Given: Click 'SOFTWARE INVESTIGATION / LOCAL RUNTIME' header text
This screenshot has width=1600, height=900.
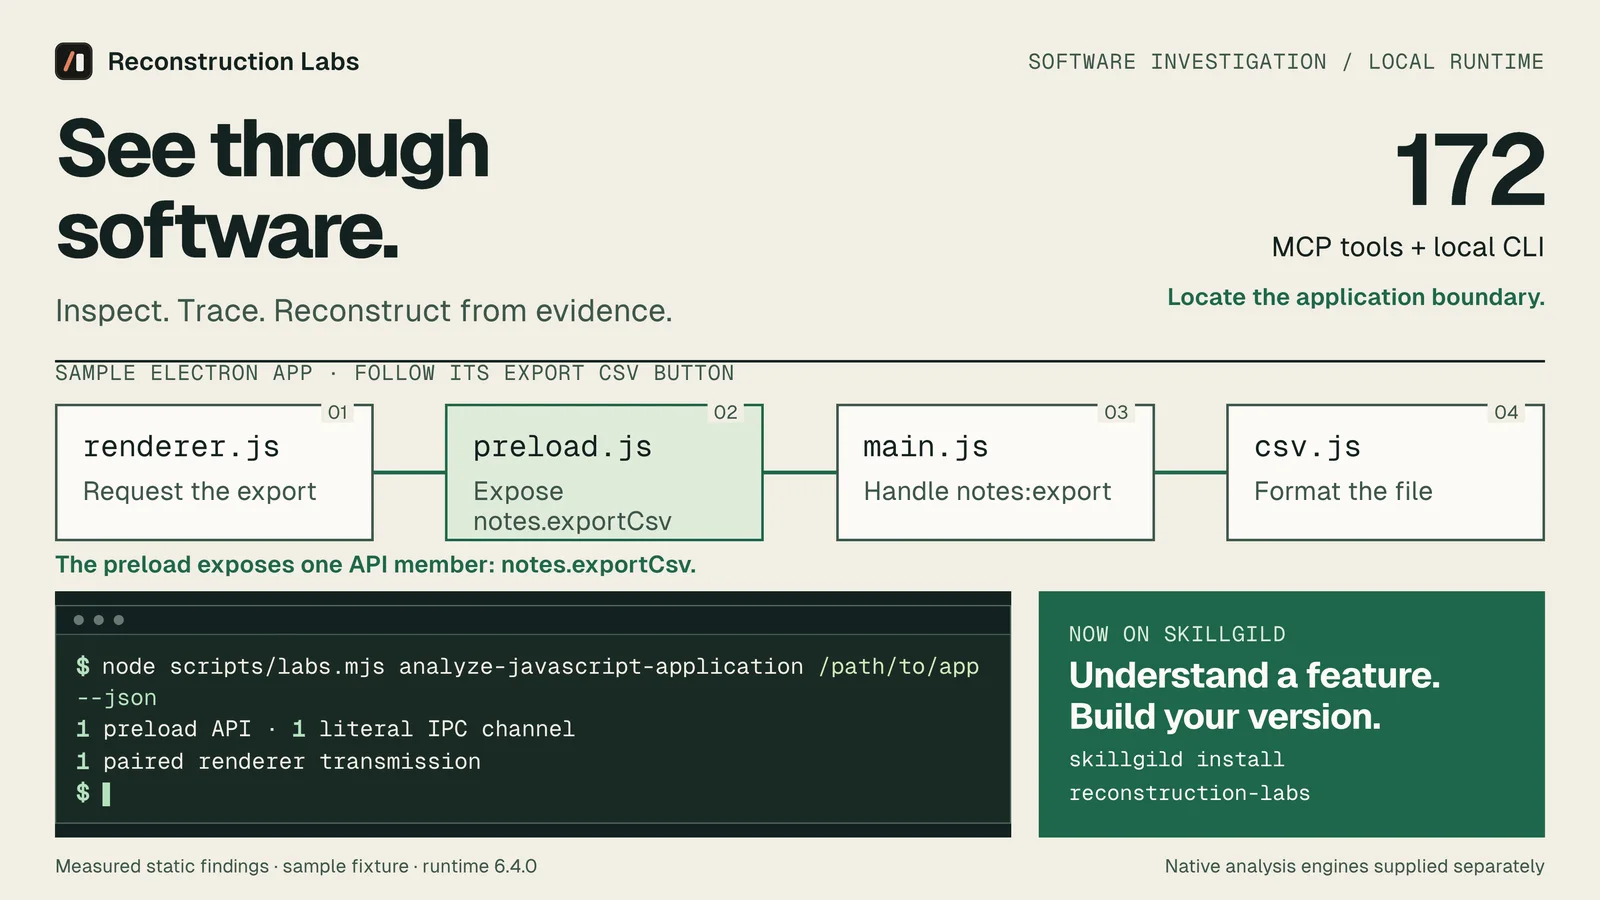Looking at the screenshot, I should 1286,62.
